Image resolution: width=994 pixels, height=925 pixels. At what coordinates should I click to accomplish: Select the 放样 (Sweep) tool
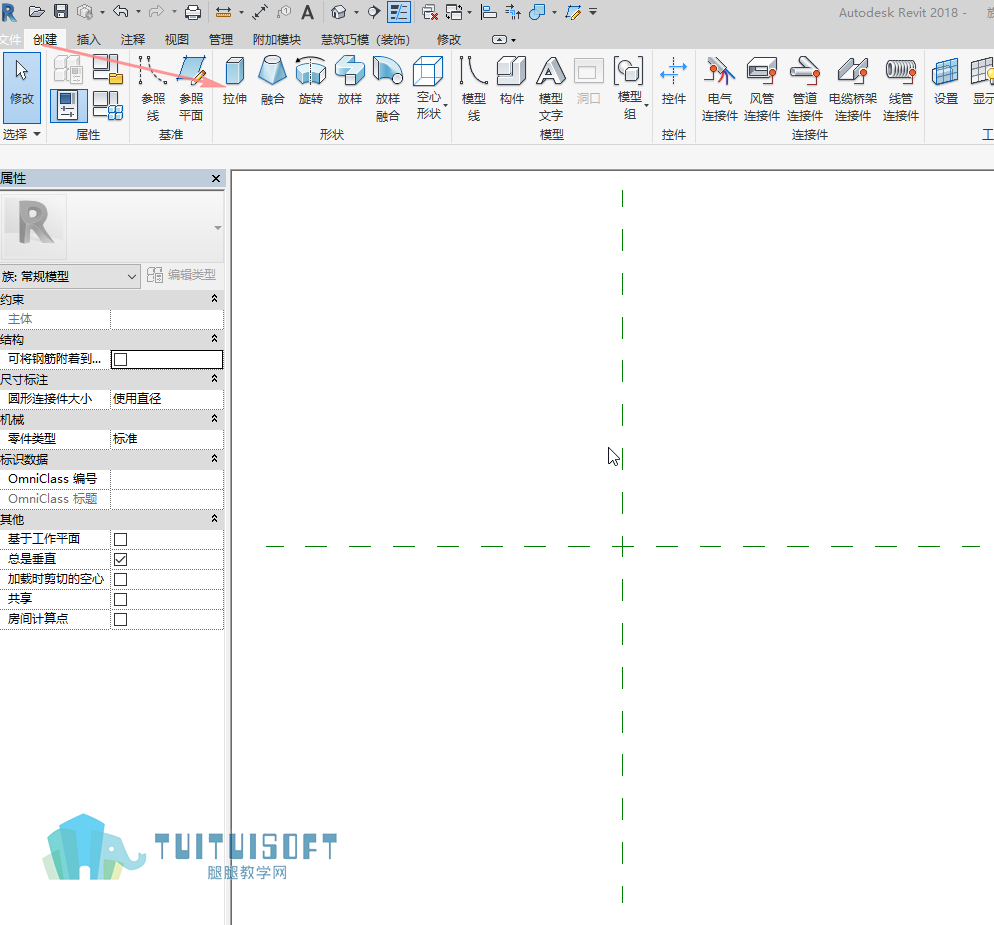point(349,80)
